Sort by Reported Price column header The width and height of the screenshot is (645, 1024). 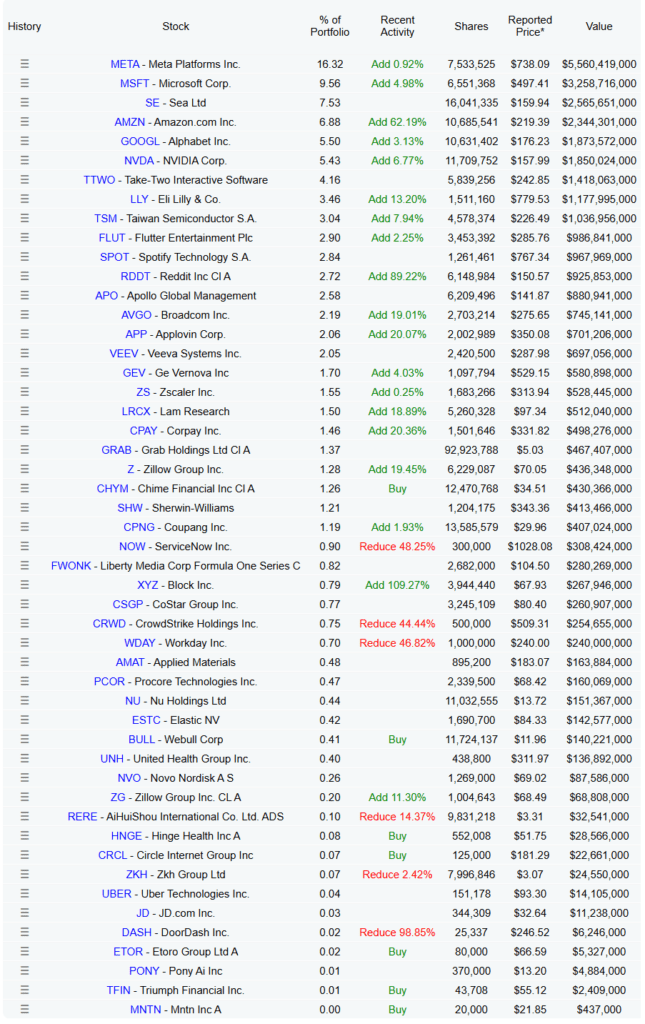(530, 26)
